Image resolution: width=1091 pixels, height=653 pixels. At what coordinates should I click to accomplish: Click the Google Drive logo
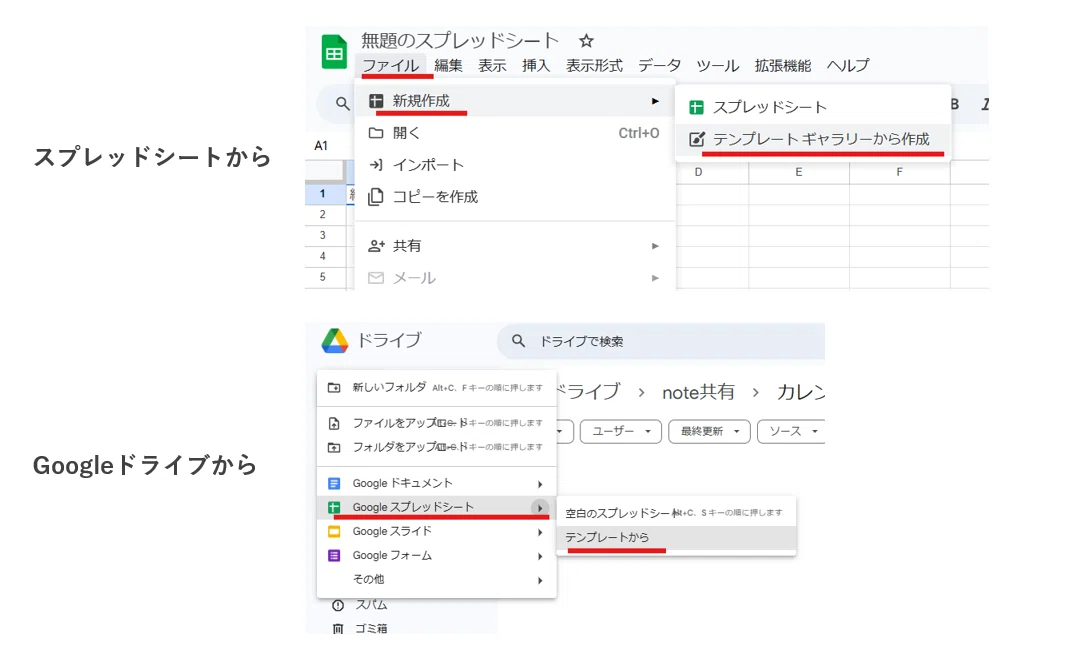pyautogui.click(x=335, y=340)
